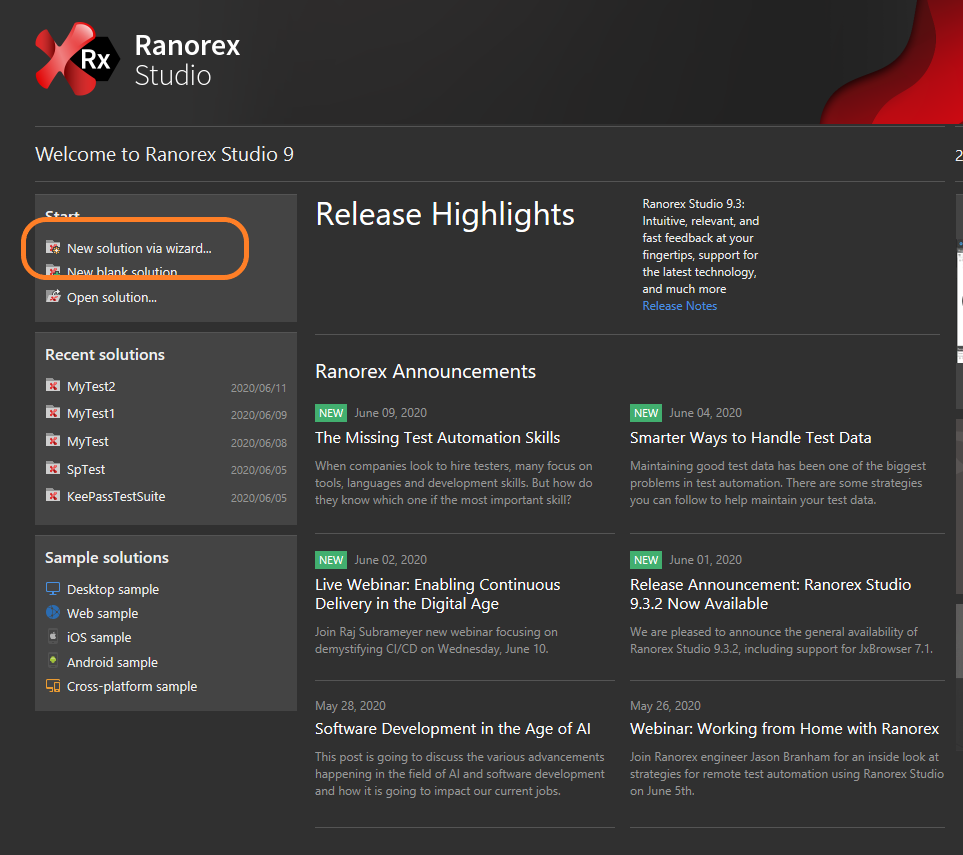Screen dimensions: 963x855
Task: Choose Open solution...
Action: click(112, 297)
